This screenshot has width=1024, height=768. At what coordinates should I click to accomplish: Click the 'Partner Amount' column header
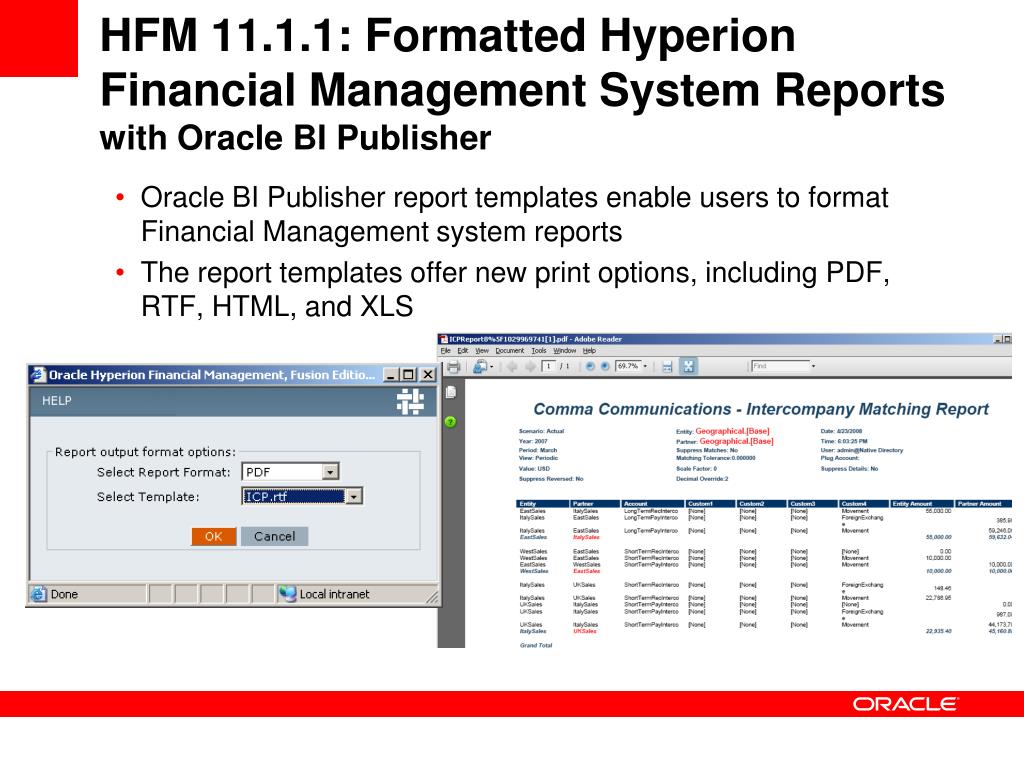[984, 504]
